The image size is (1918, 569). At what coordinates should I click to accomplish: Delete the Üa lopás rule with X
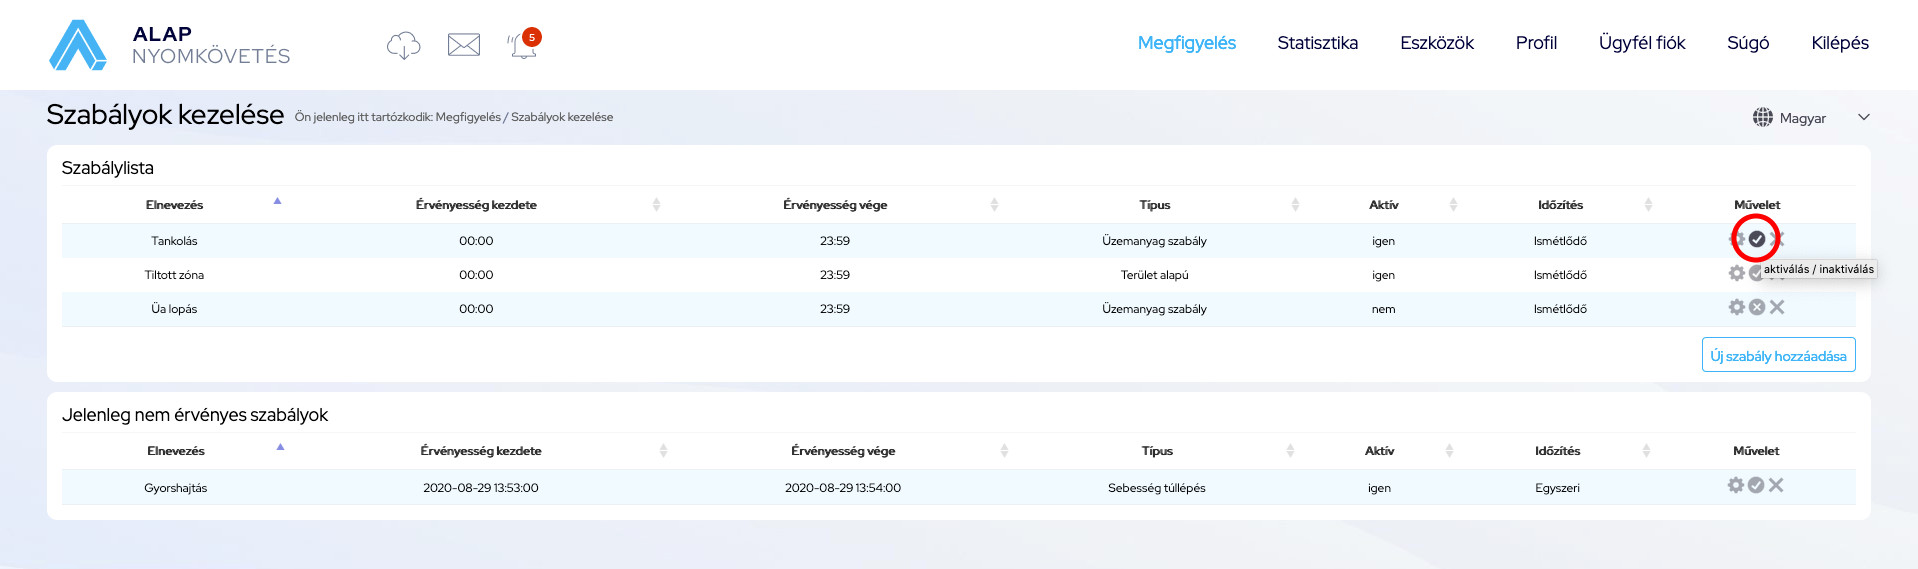(1777, 307)
